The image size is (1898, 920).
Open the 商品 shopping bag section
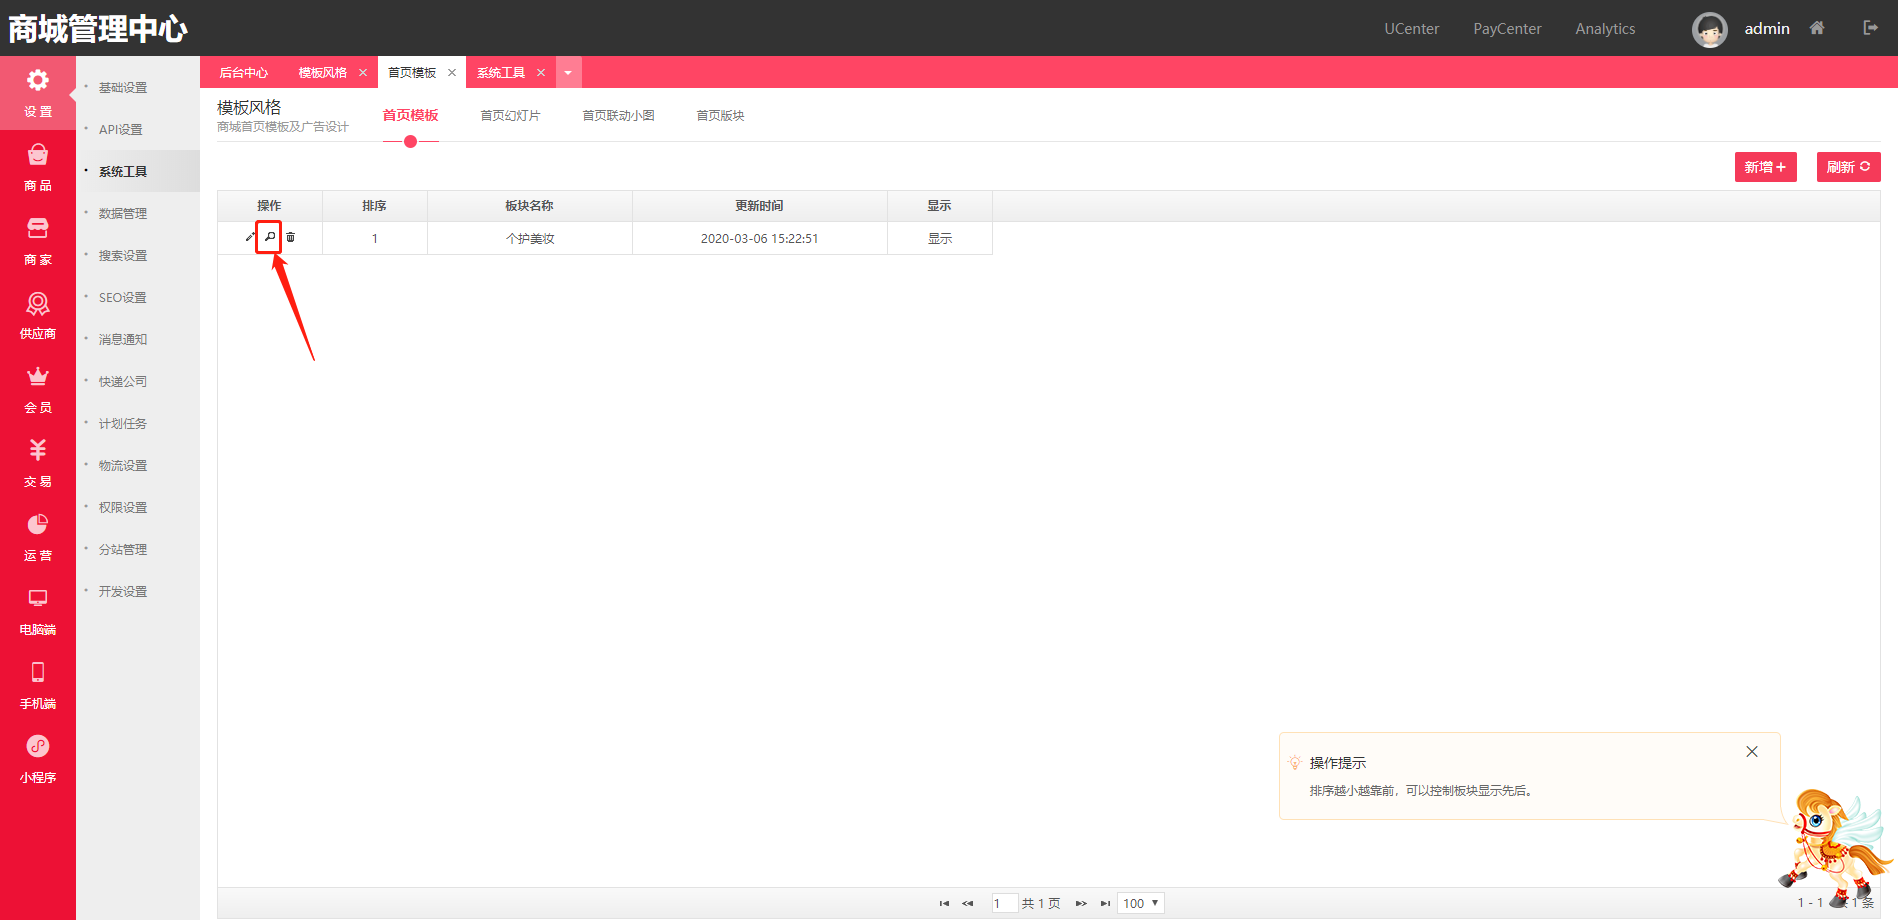coord(38,154)
